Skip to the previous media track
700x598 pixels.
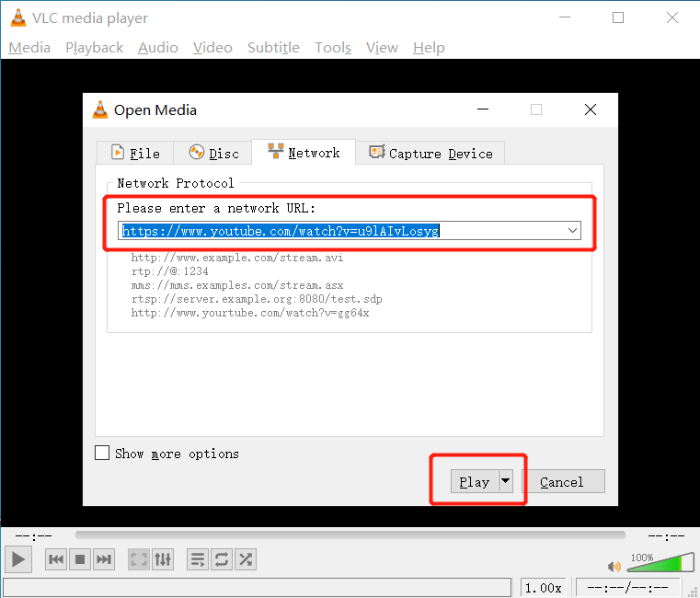56,559
